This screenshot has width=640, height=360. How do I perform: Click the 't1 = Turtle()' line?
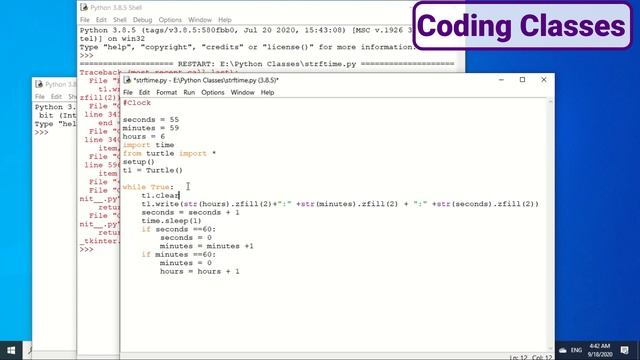pyautogui.click(x=153, y=170)
